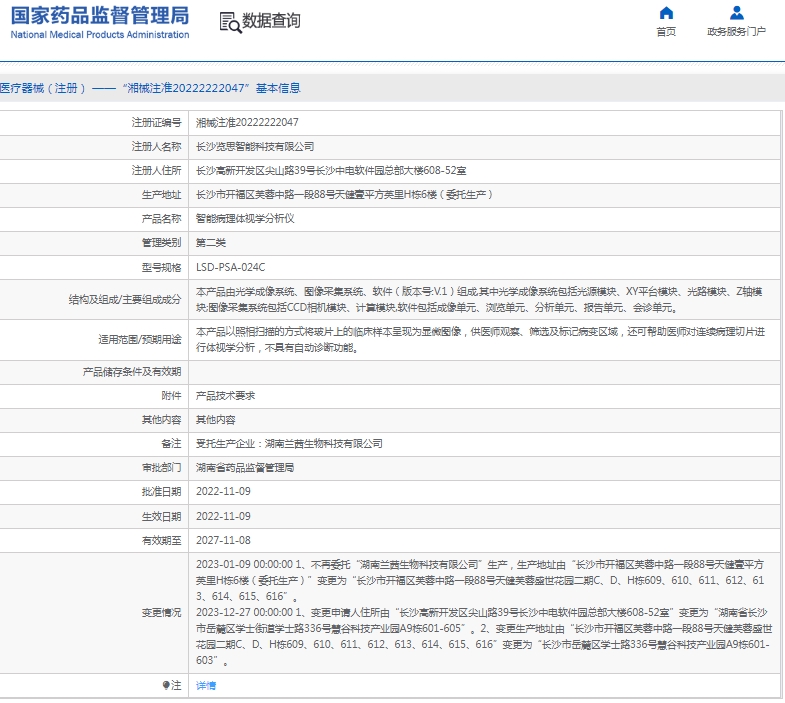This screenshot has height=703, width=785.
Task: Click the 产品名称 row label
Action: pos(161,219)
